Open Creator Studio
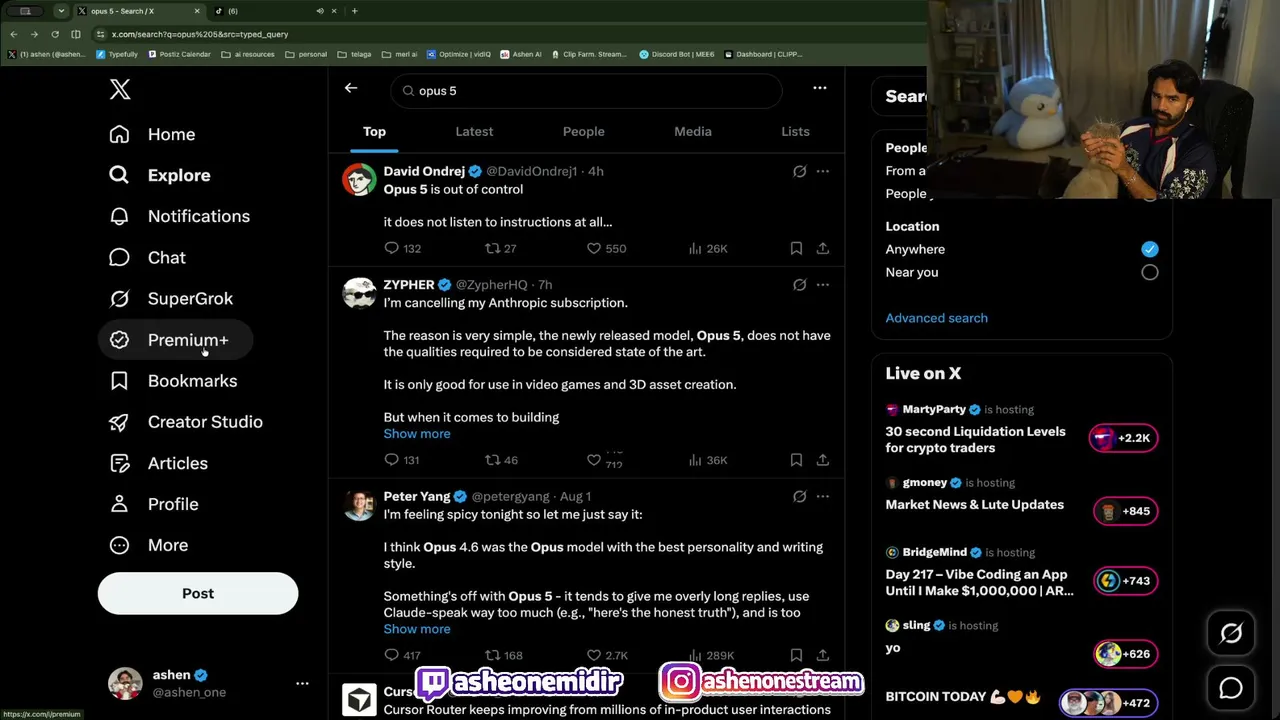 pyautogui.click(x=186, y=422)
